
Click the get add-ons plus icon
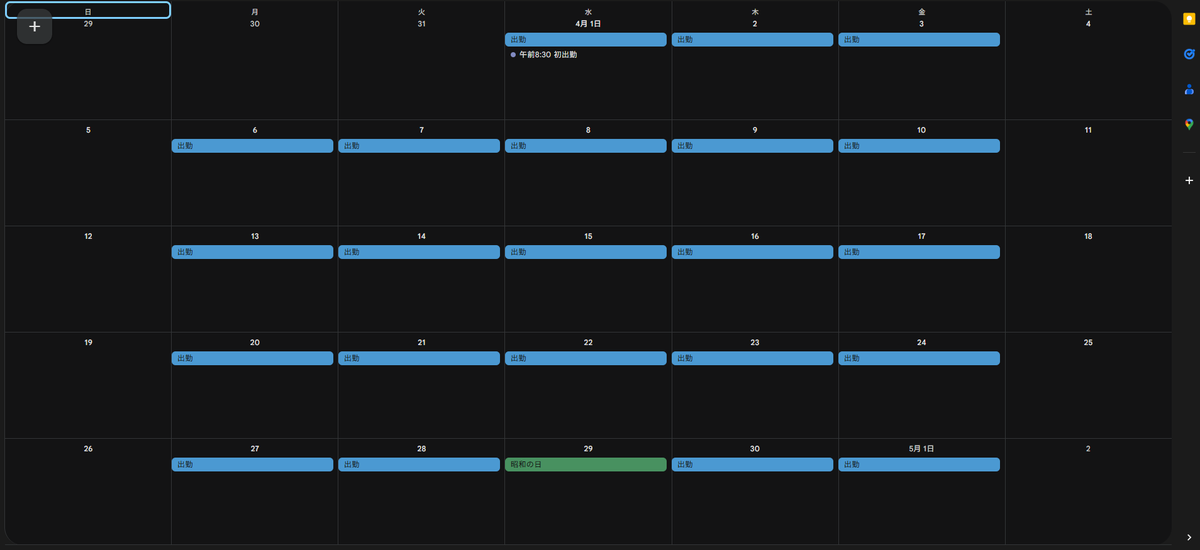point(1189,181)
